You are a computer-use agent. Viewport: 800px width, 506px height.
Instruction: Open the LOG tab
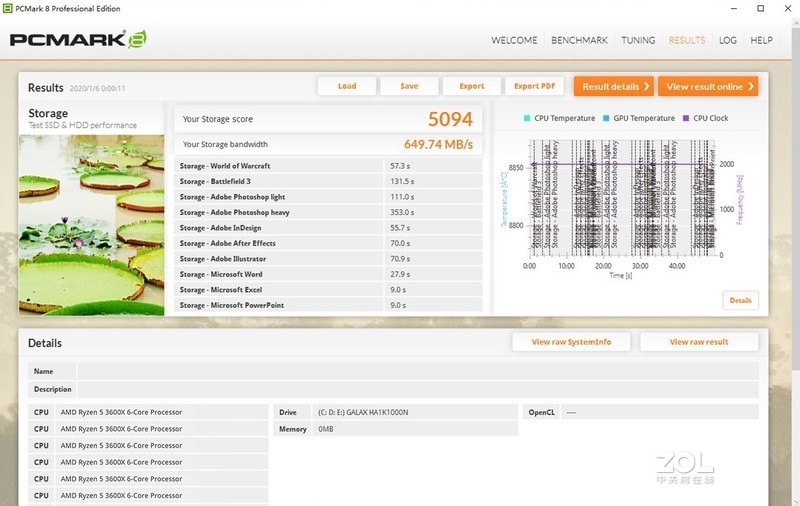point(728,40)
